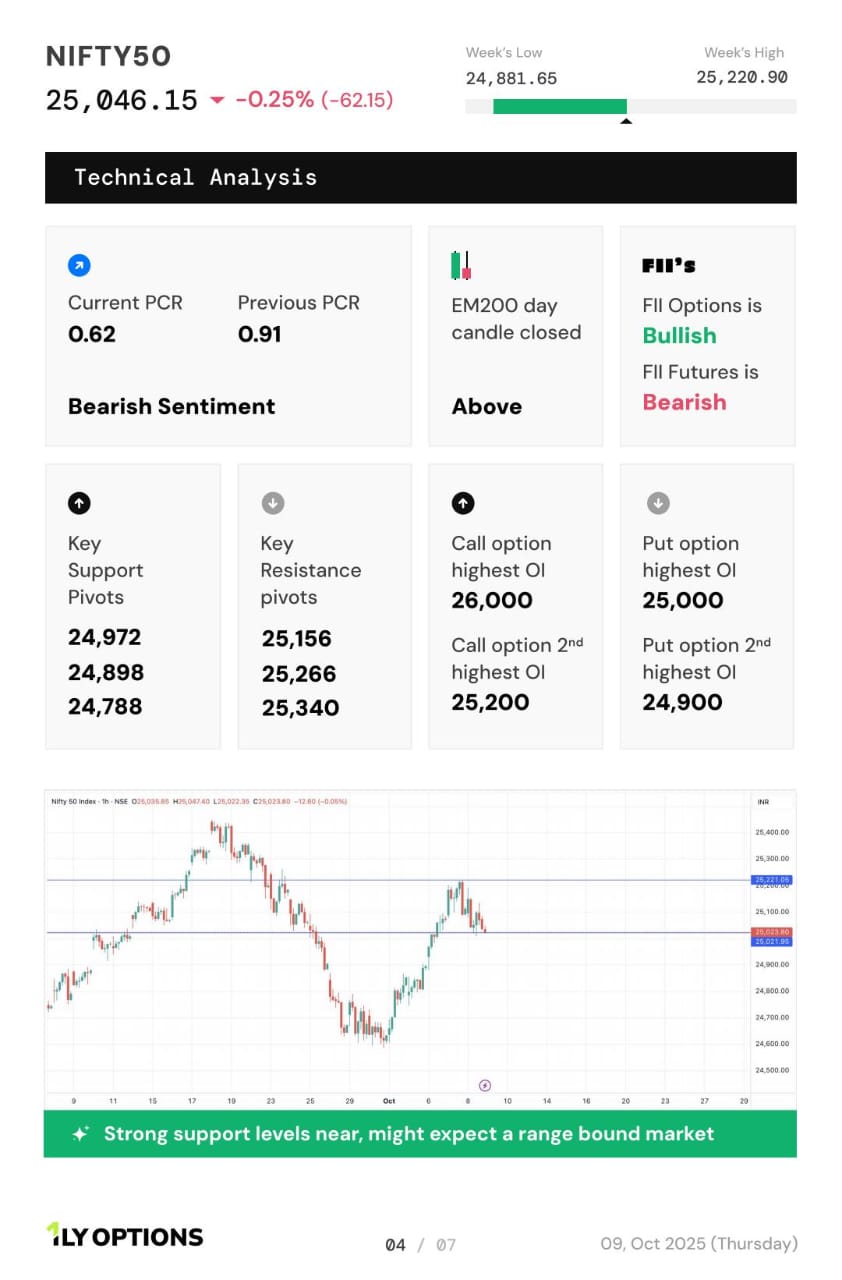Click the green week's range bar
The height and width of the screenshot is (1280, 842).
tap(560, 106)
